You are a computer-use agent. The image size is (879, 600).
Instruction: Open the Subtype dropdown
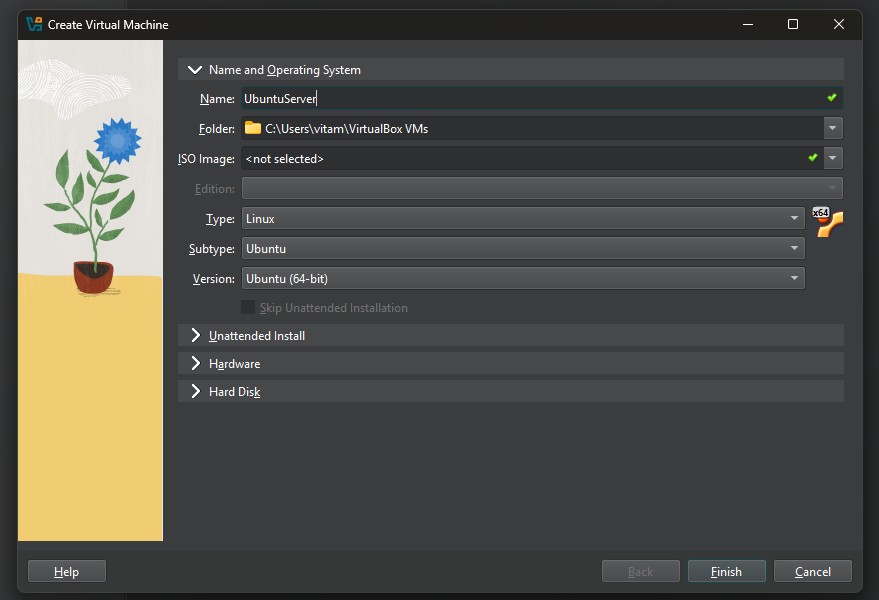pos(795,248)
